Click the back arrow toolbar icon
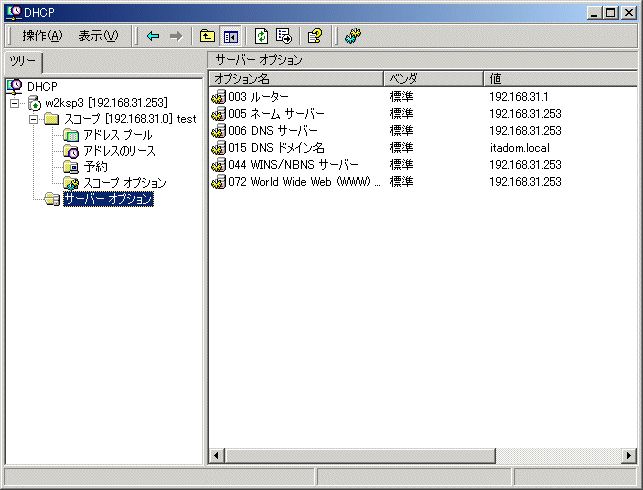Viewport: 643px width, 490px height. (153, 36)
